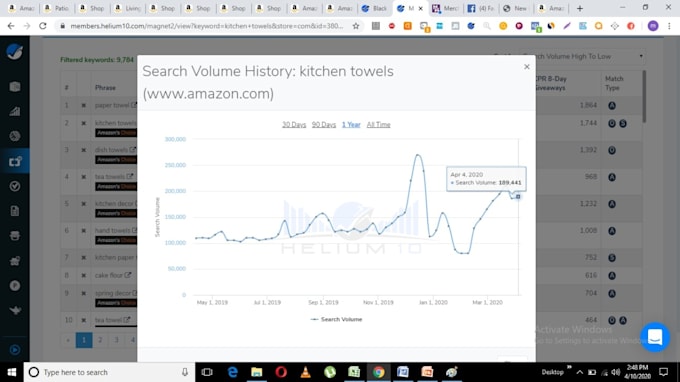Open Chrome three-dot menu

tap(669, 26)
